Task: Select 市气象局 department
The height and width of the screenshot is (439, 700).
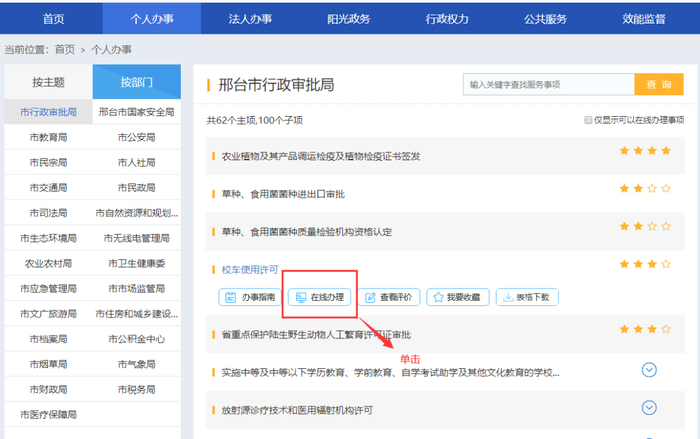Action: pyautogui.click(x=137, y=364)
